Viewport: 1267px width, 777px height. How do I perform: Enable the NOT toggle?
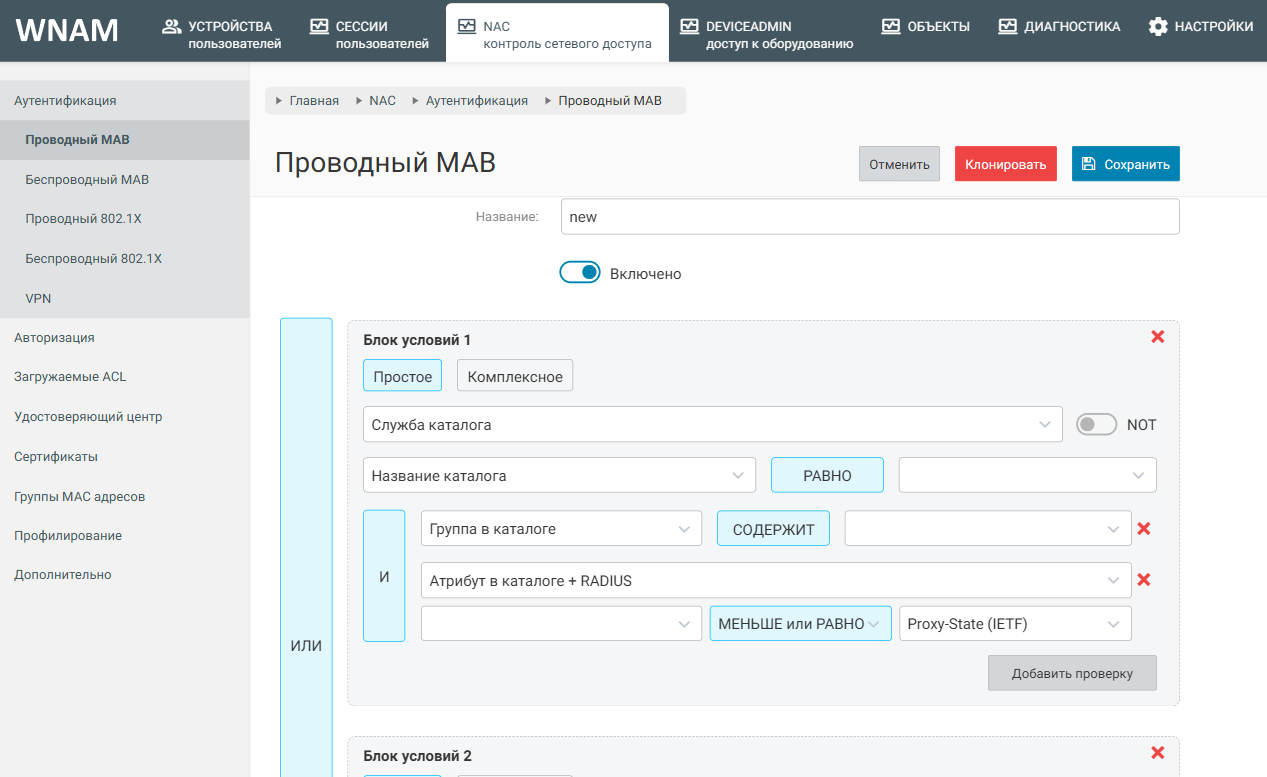point(1096,424)
